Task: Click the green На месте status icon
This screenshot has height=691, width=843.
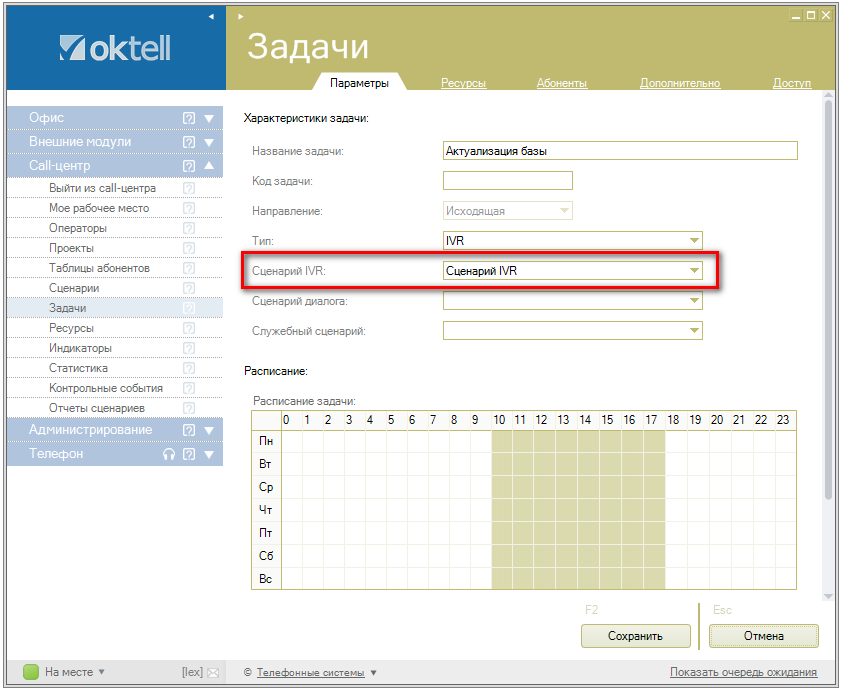Action: (30, 672)
